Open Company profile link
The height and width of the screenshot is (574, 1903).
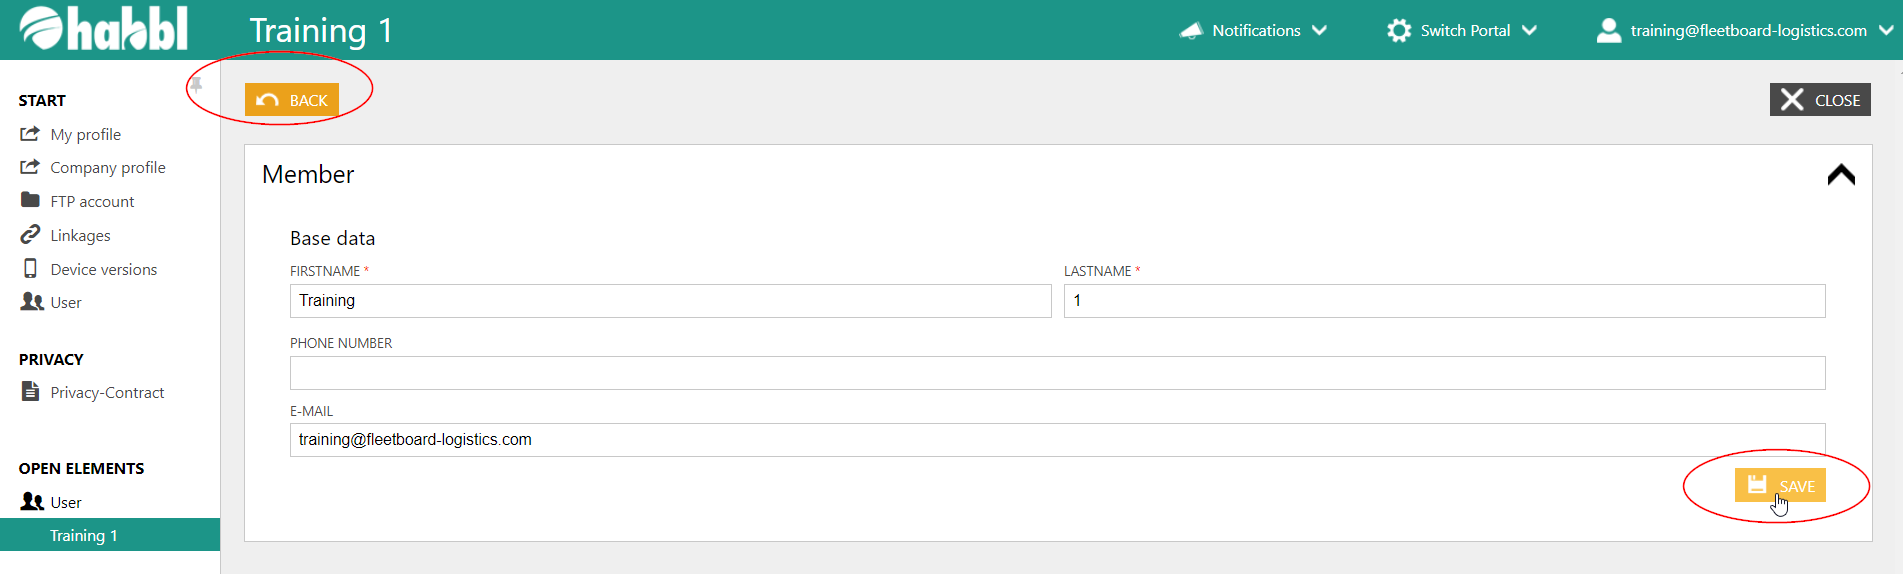point(107,167)
